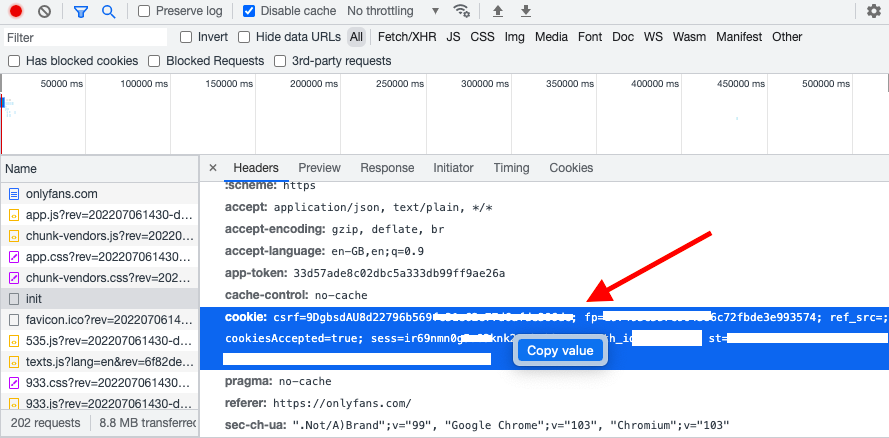
Task: Export HAR file with download arrow
Action: [x=526, y=11]
